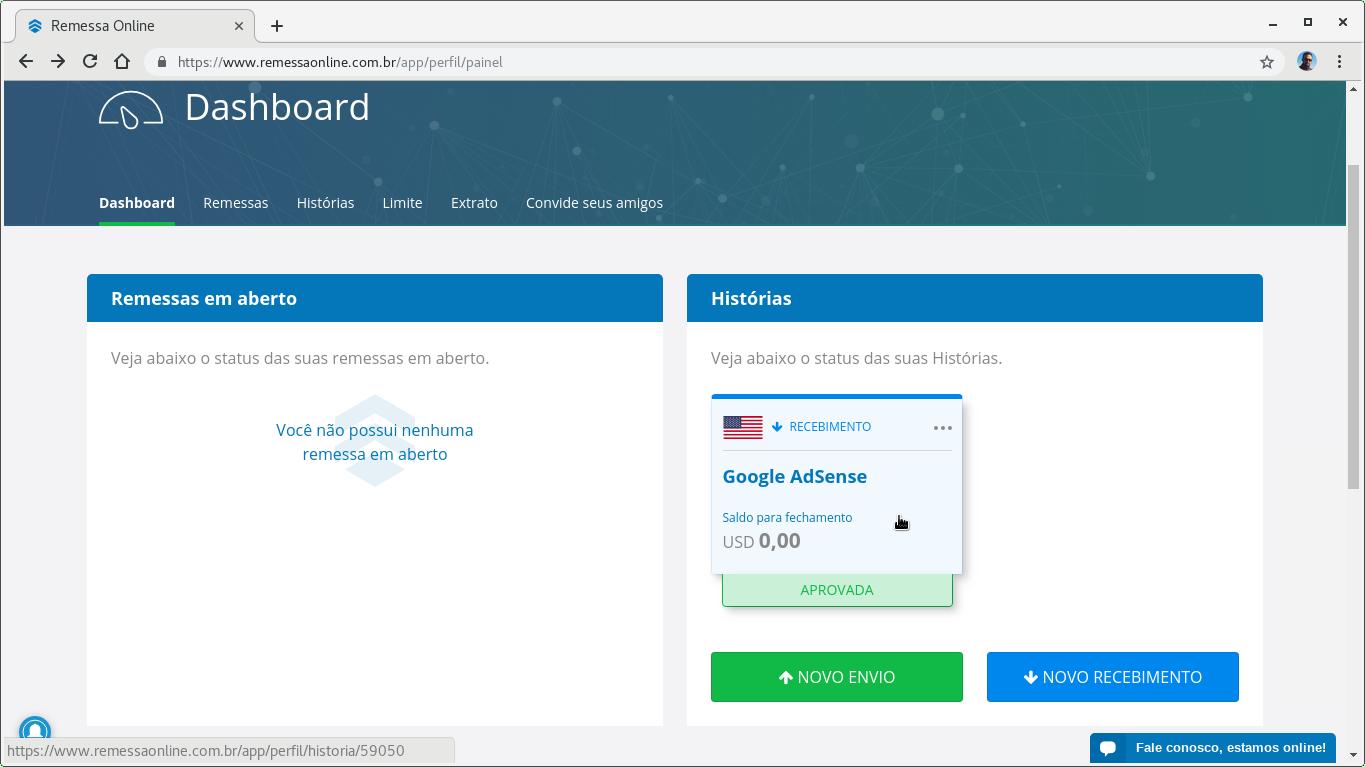The width and height of the screenshot is (1365, 767).
Task: Switch to the Histórias tab
Action: [x=325, y=203]
